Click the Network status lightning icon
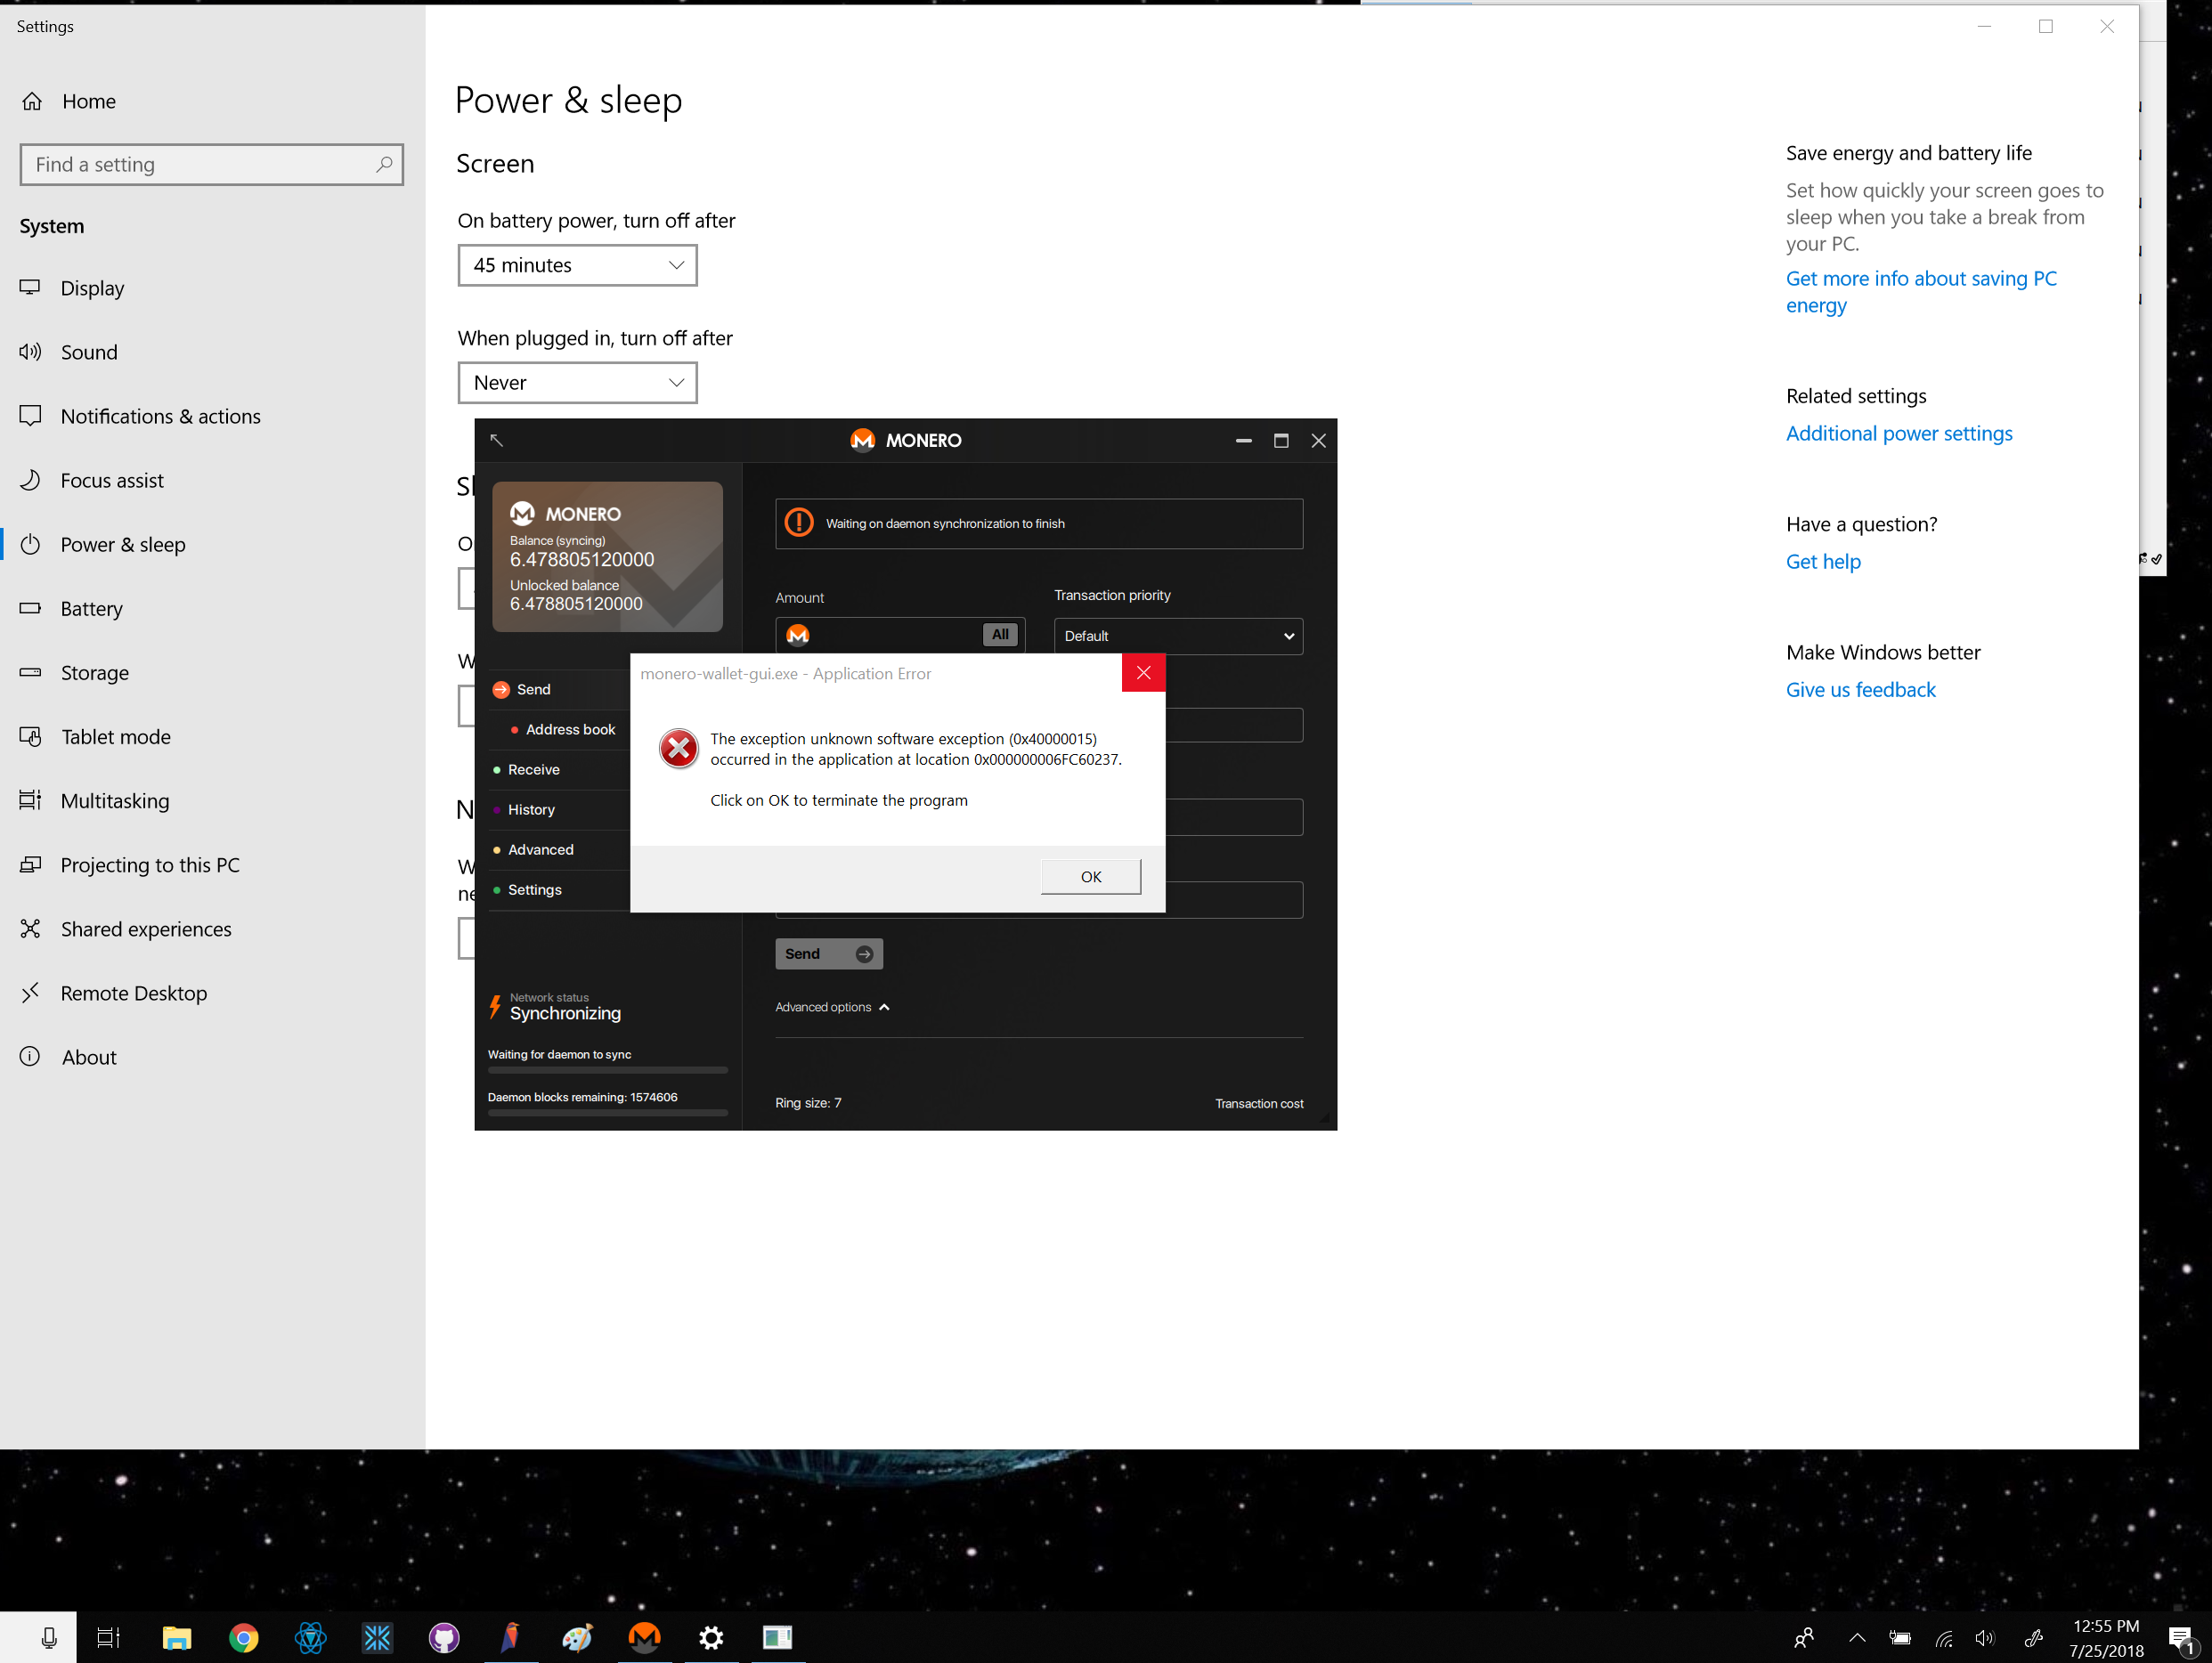This screenshot has width=2212, height=1663. (x=495, y=1007)
